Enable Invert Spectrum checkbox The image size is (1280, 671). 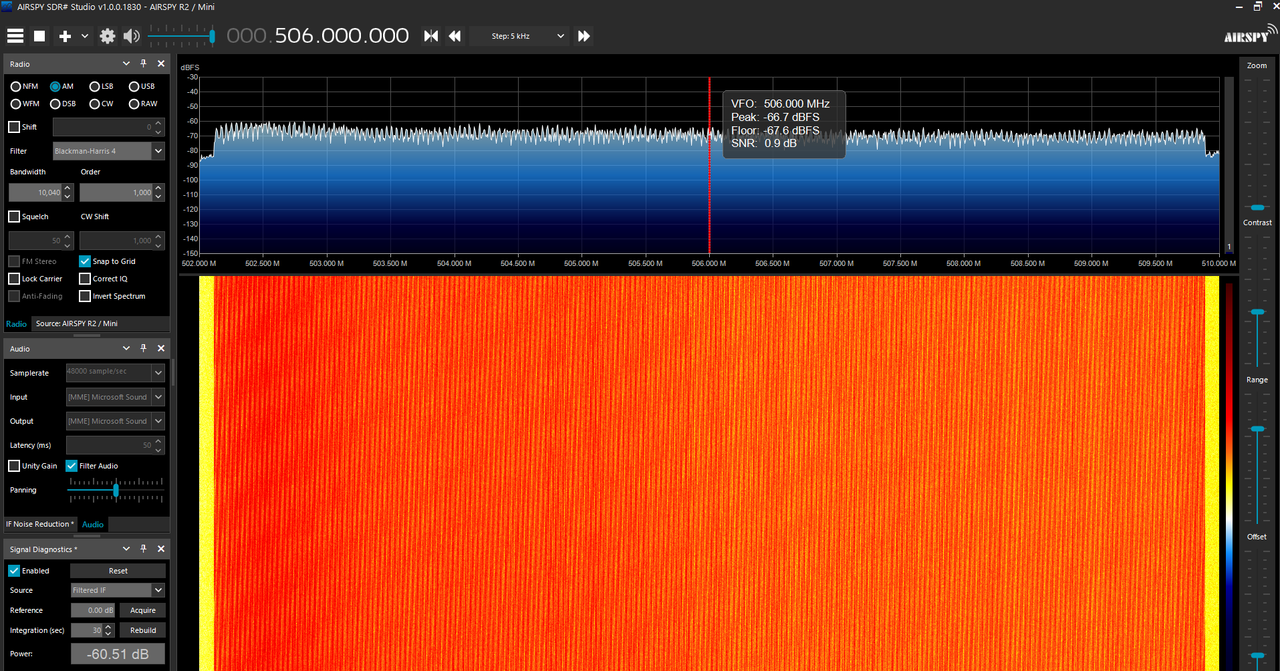click(85, 296)
